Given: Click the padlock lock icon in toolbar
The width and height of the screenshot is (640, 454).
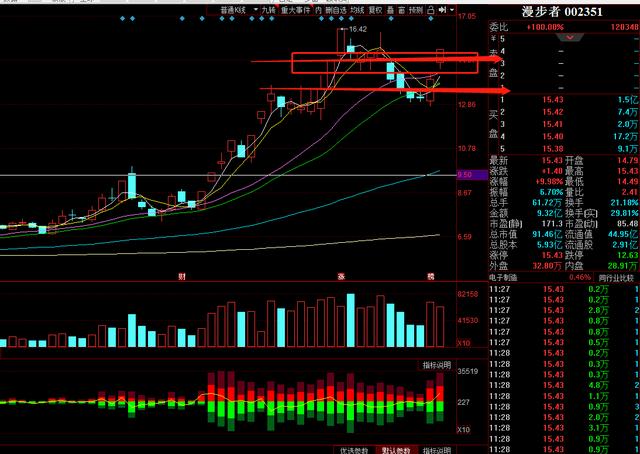Looking at the screenshot, I should click(x=430, y=10).
